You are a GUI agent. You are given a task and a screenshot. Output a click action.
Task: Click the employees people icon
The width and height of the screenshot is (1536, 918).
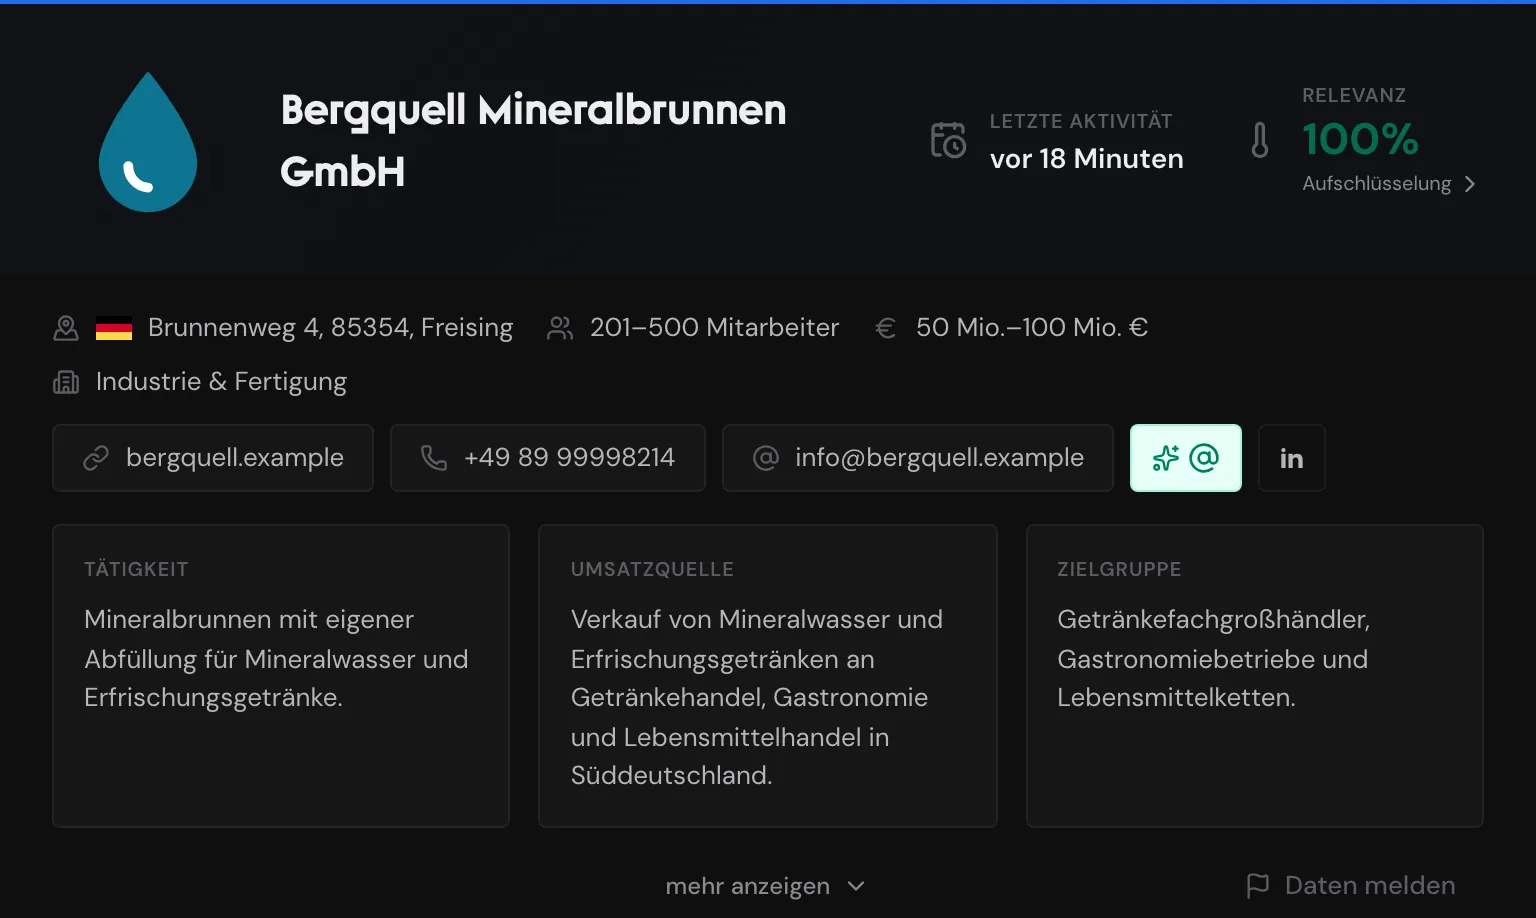point(560,328)
